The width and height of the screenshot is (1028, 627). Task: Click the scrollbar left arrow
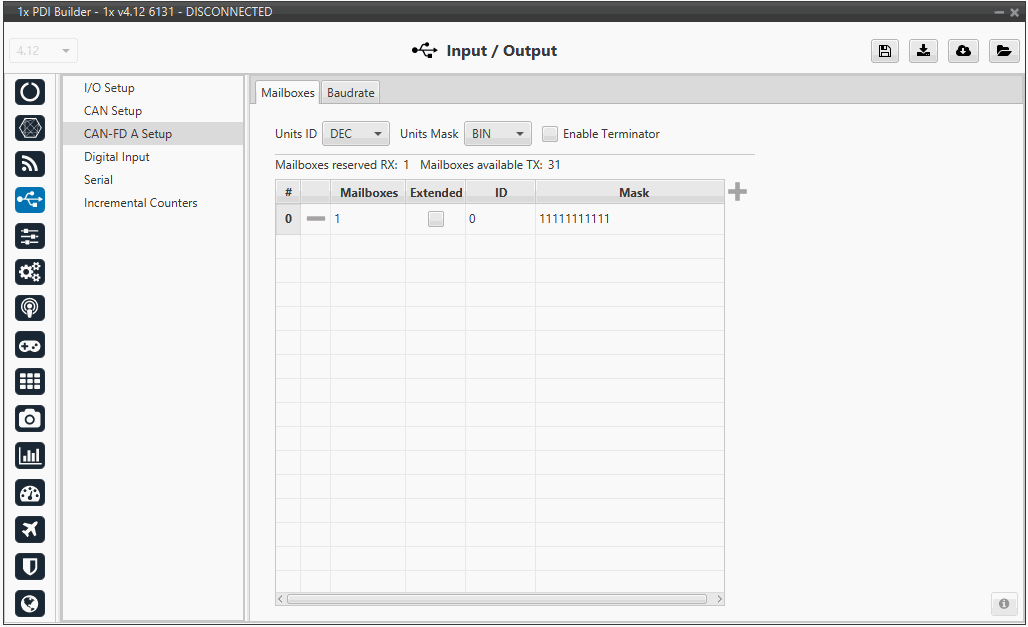click(281, 599)
